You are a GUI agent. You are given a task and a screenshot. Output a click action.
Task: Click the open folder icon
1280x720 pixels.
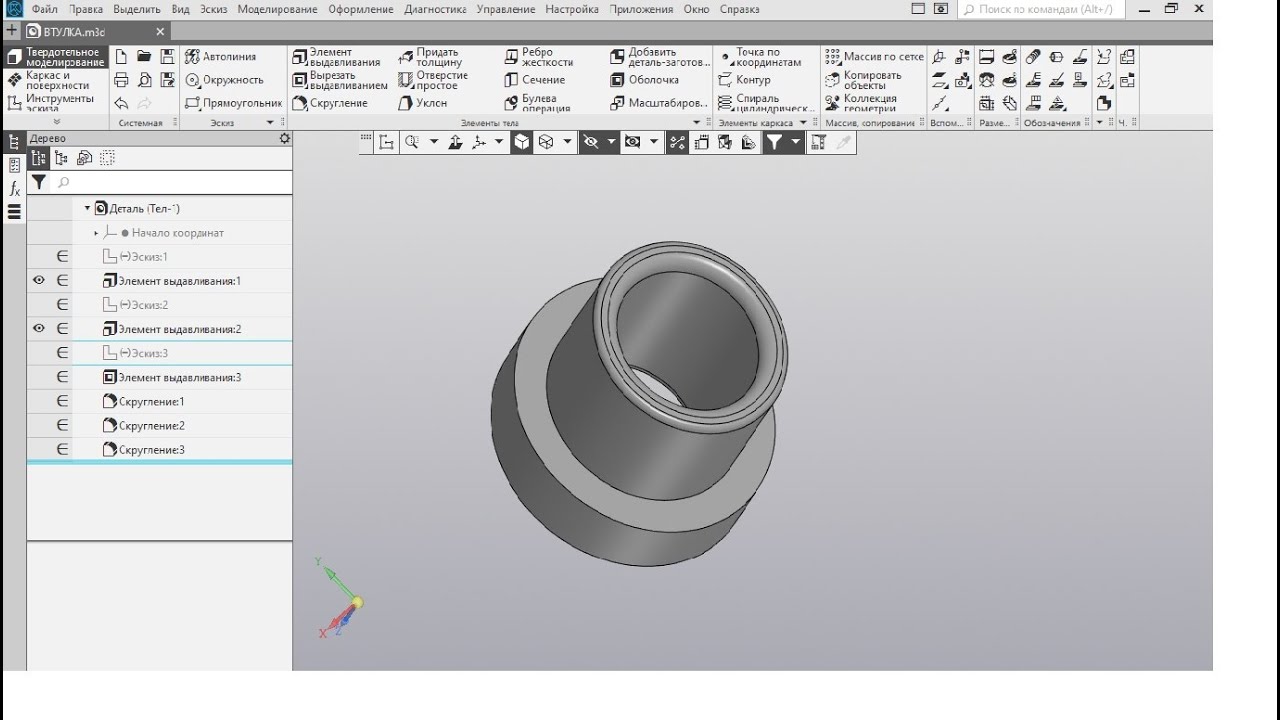(x=144, y=57)
